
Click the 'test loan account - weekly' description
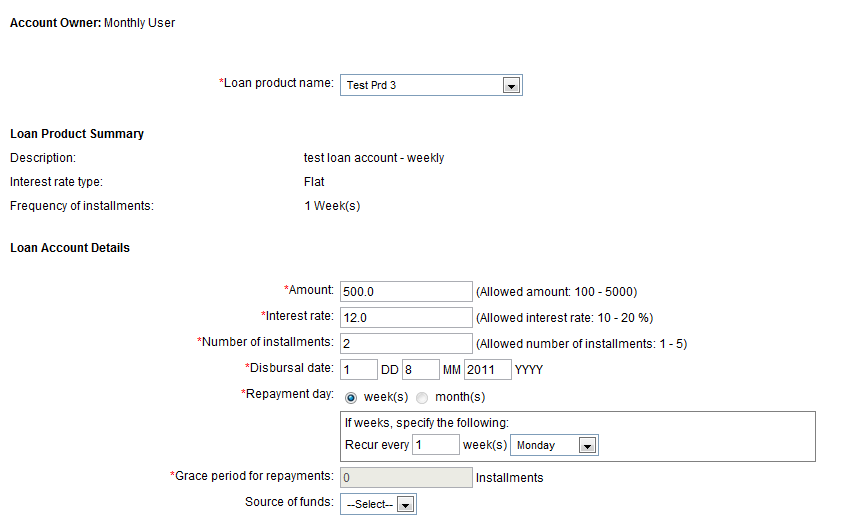(x=374, y=158)
